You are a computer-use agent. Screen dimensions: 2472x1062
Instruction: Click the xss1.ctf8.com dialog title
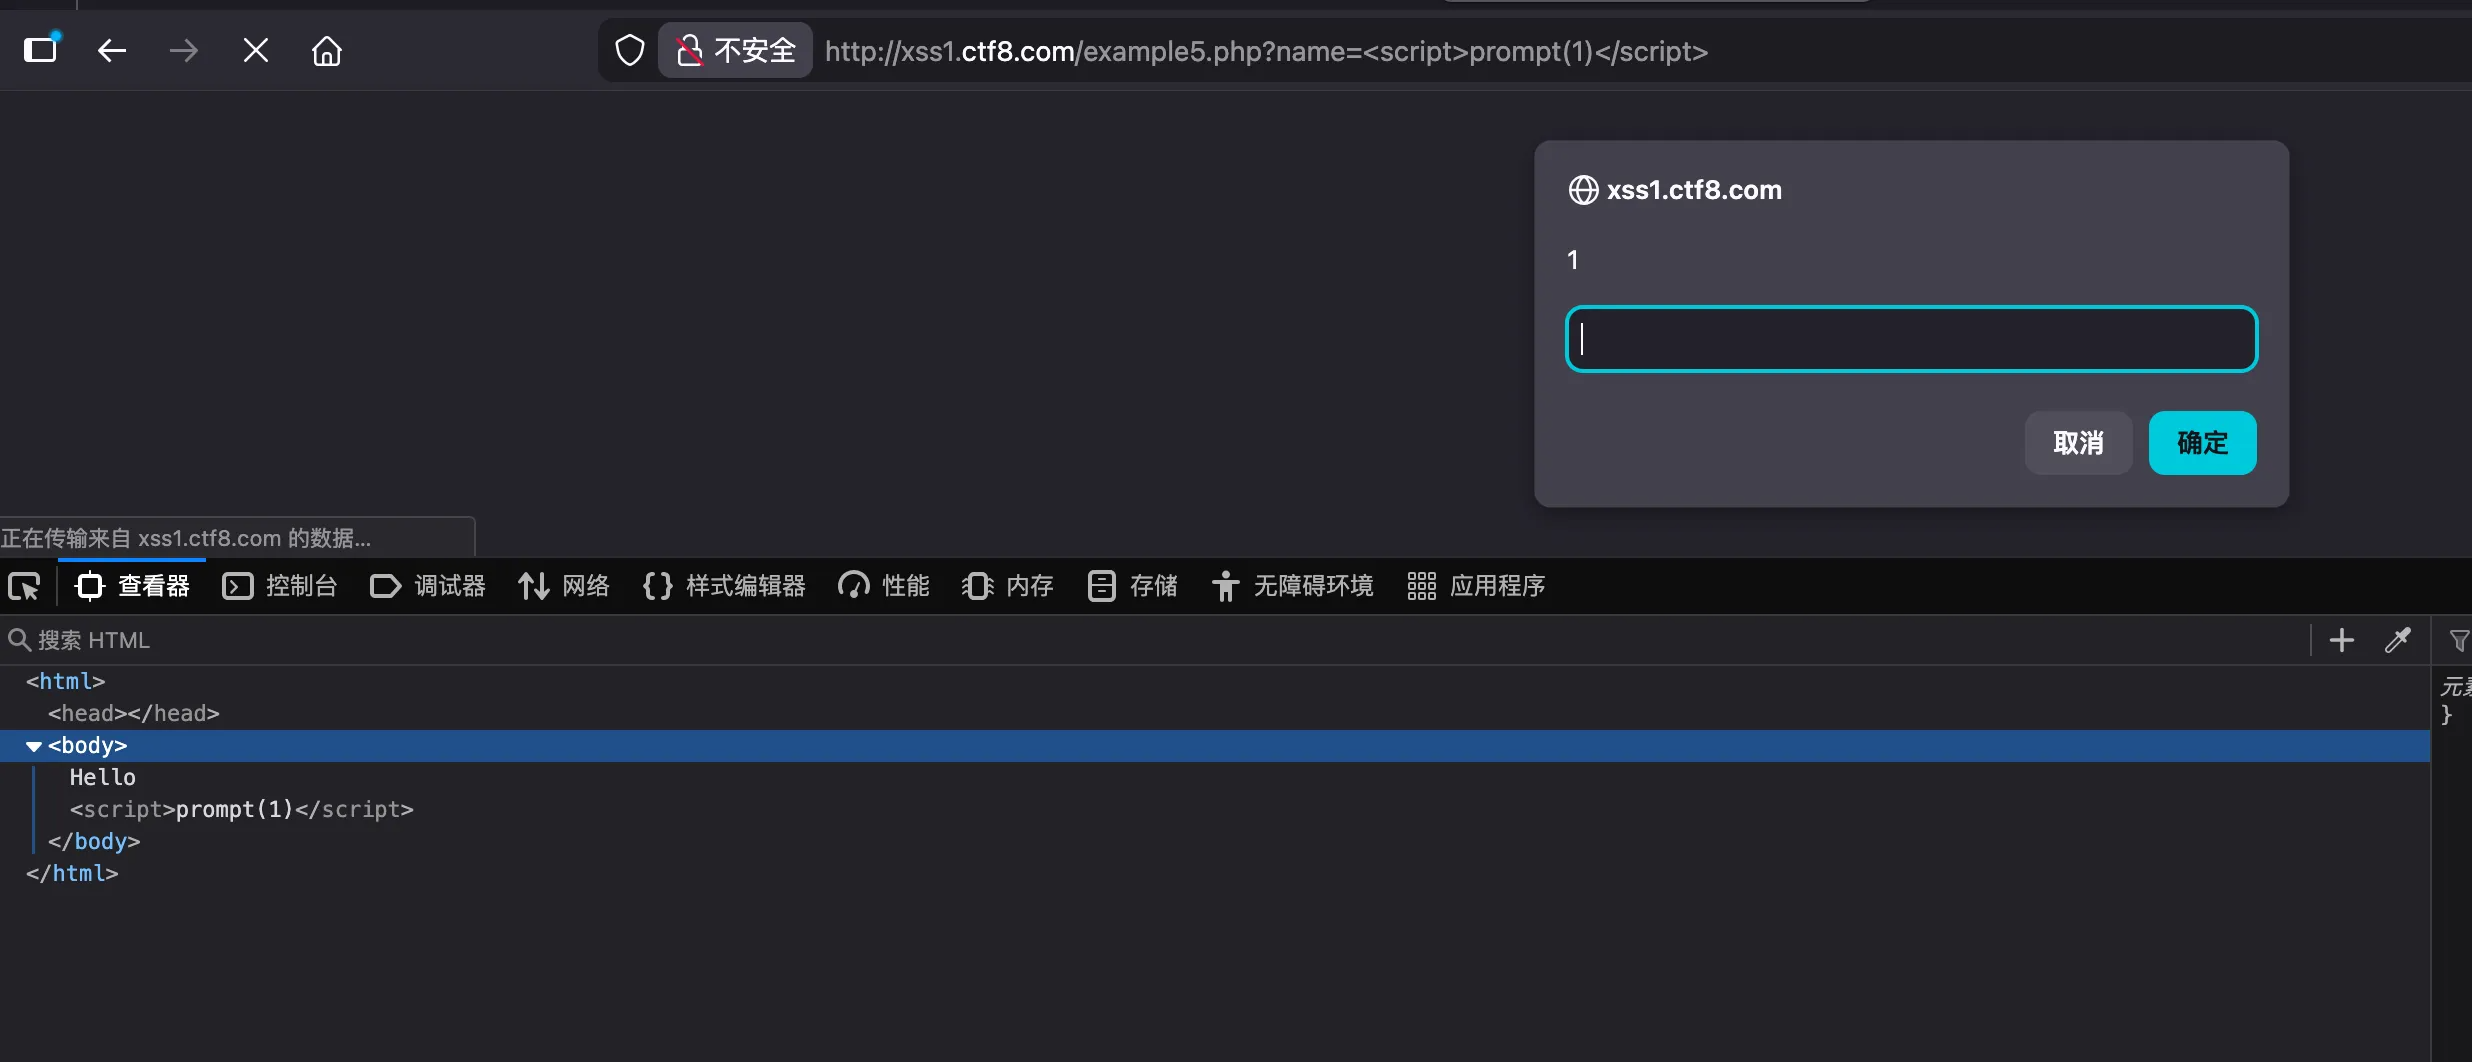[x=1694, y=190]
